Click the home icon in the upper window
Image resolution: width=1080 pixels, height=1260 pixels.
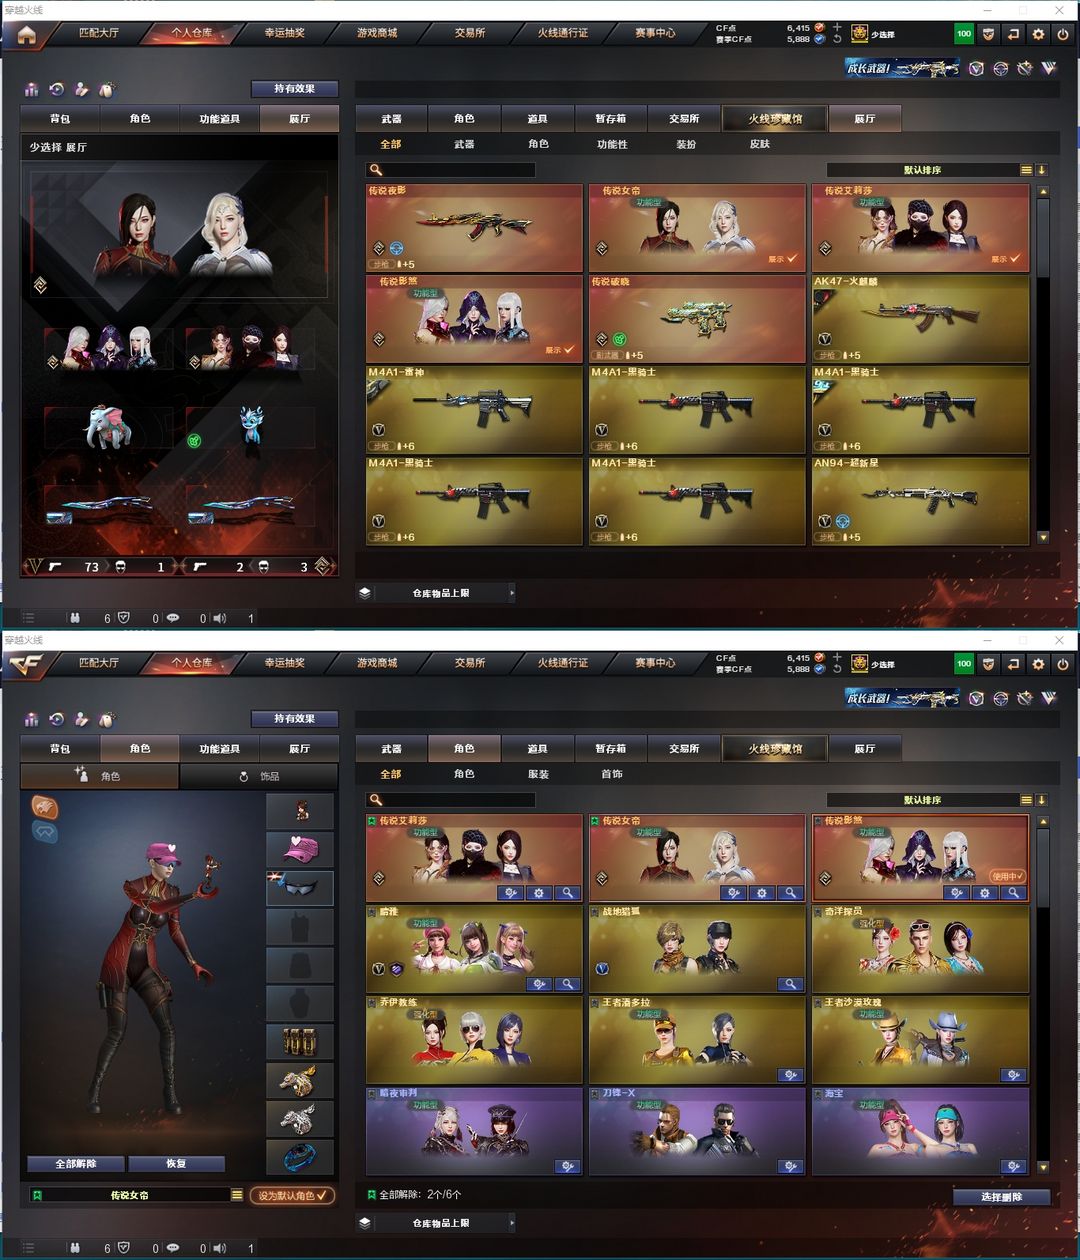pyautogui.click(x=26, y=34)
